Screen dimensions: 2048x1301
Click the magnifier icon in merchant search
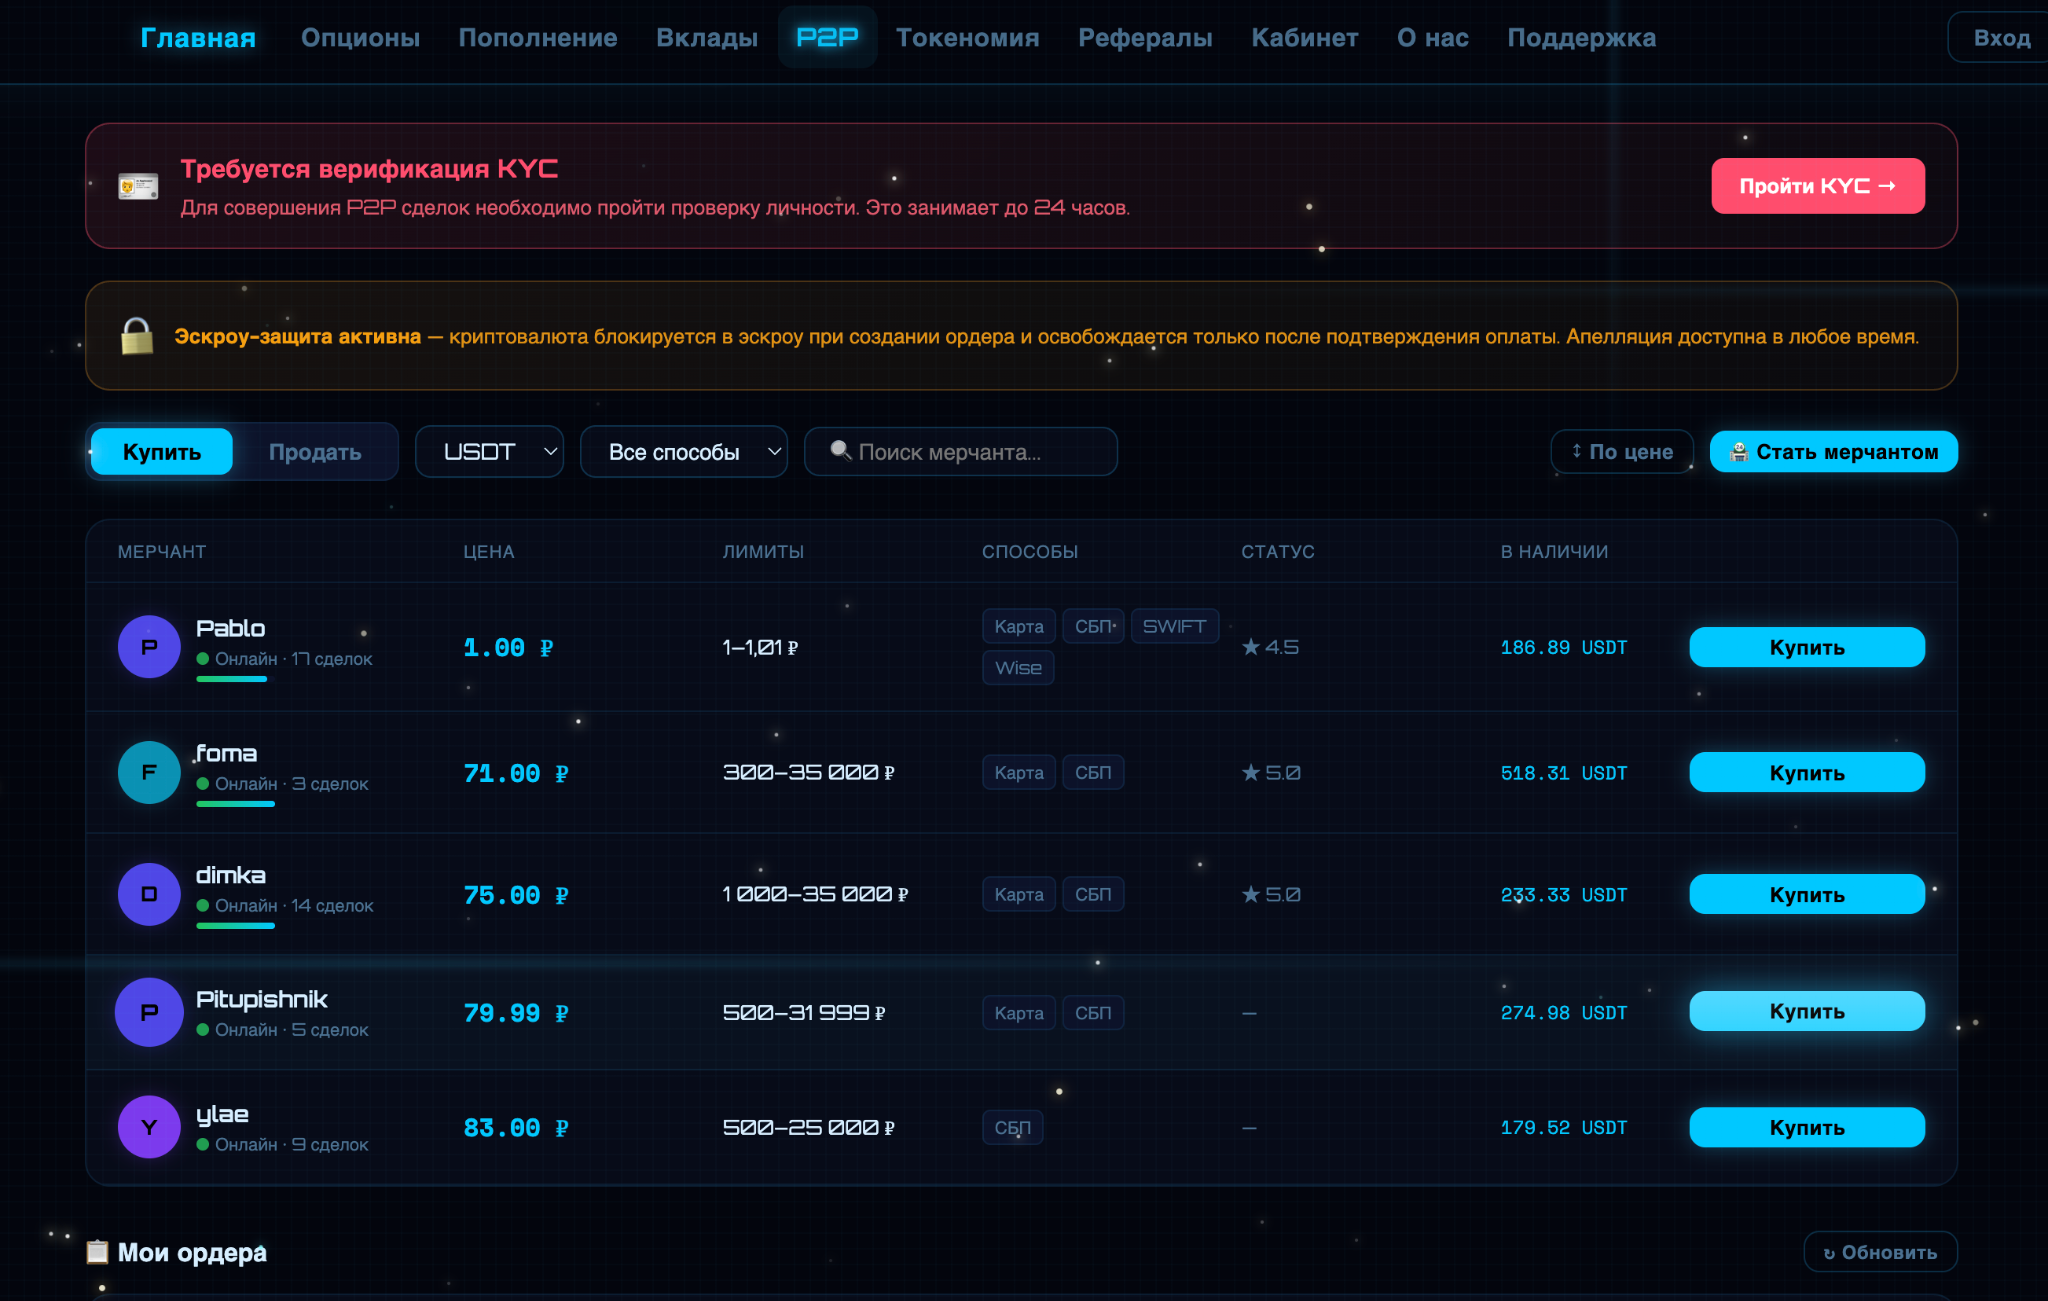[841, 451]
